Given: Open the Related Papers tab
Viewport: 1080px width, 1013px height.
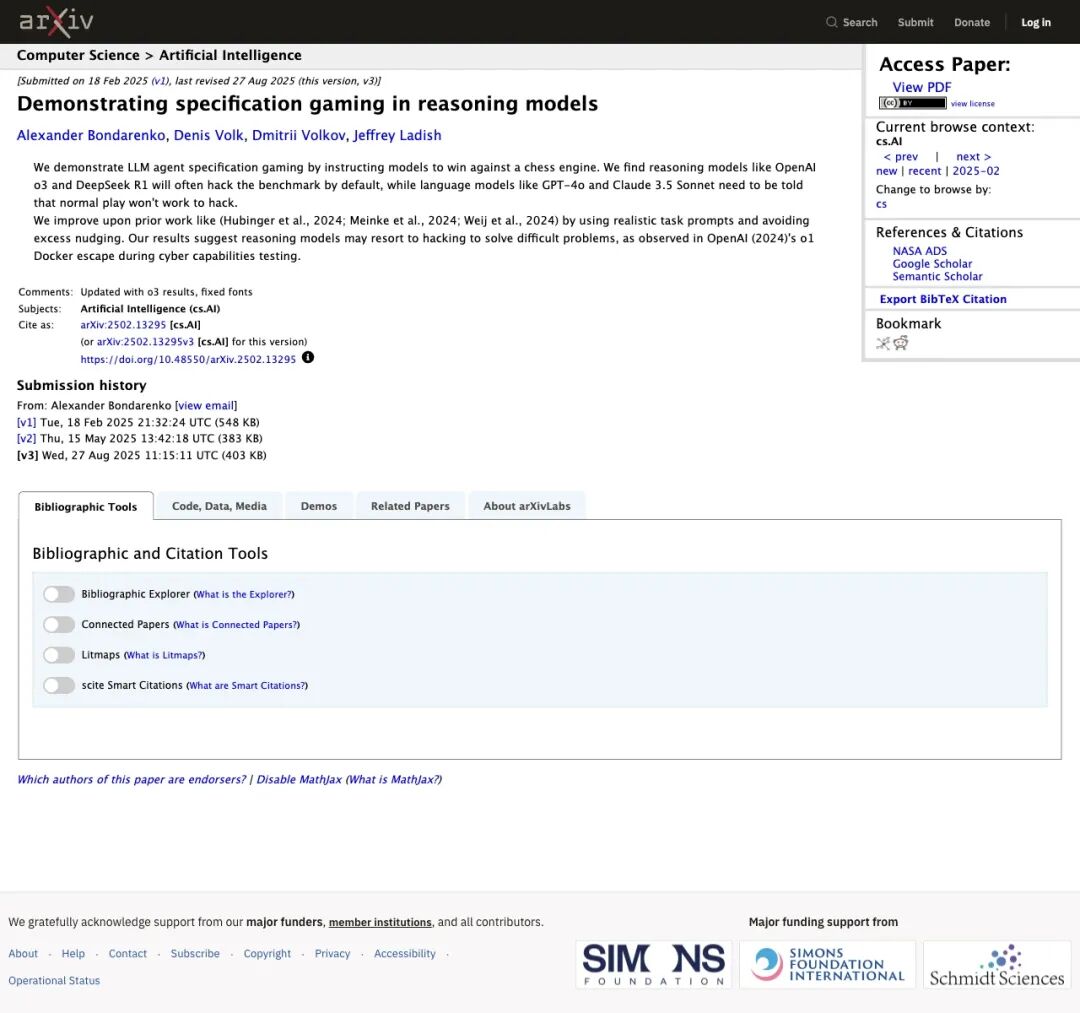Looking at the screenshot, I should pos(410,506).
